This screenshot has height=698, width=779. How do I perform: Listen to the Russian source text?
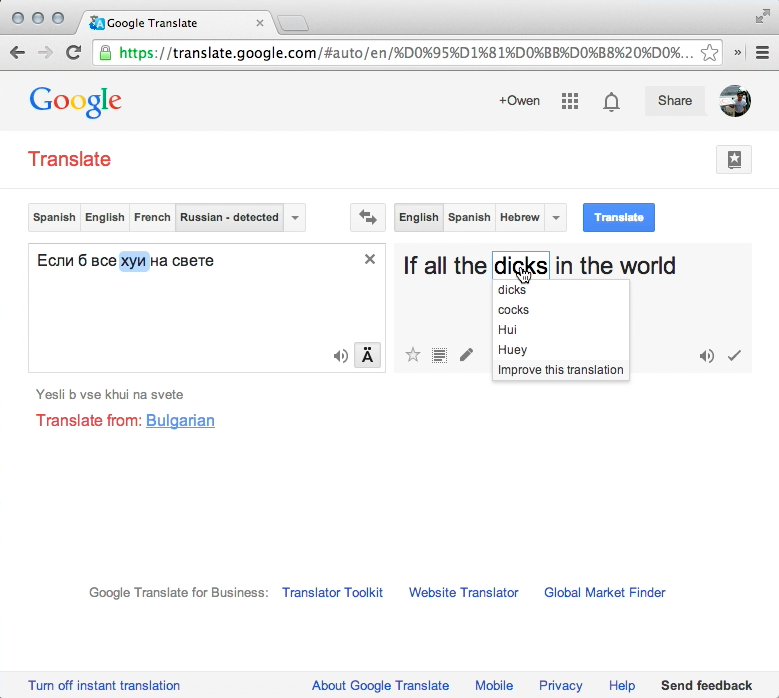(x=340, y=356)
